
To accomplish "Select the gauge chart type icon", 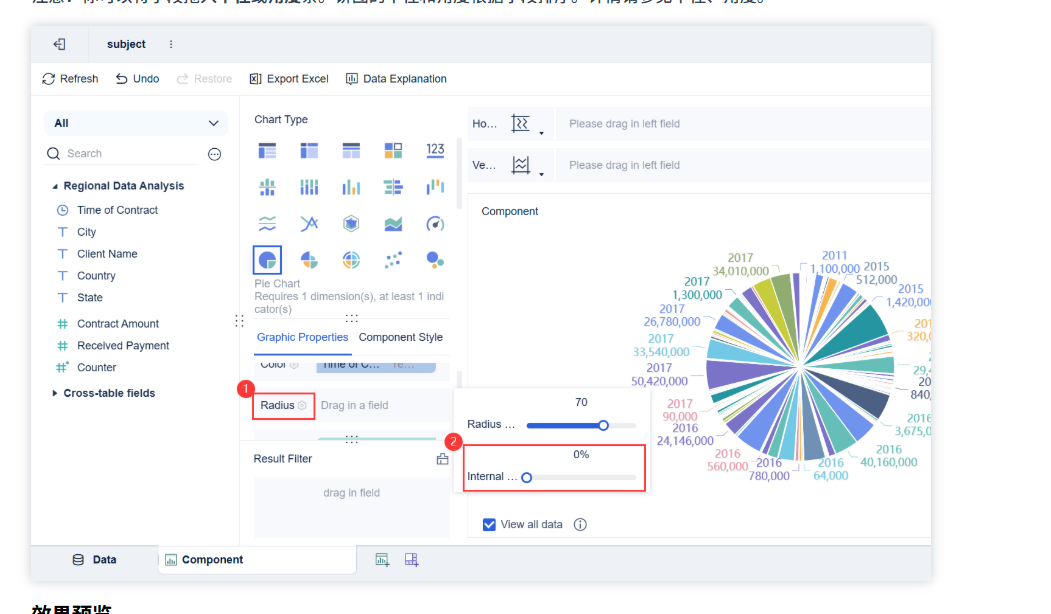I will [x=435, y=223].
